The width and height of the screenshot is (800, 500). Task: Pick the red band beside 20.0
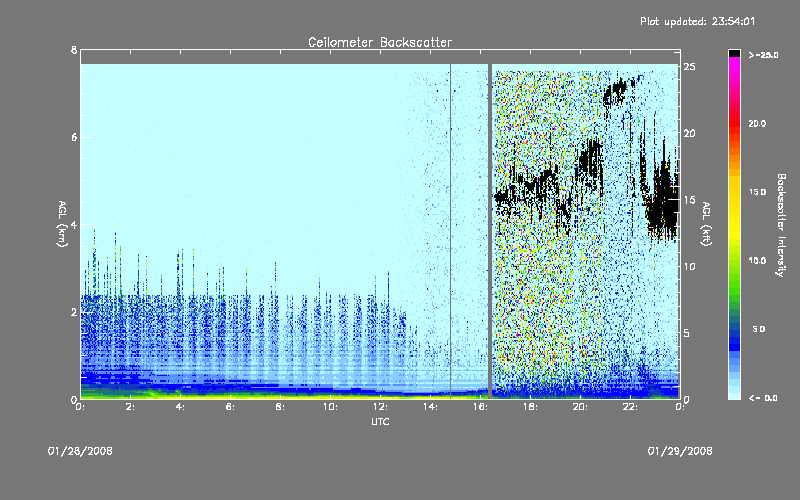coord(734,123)
